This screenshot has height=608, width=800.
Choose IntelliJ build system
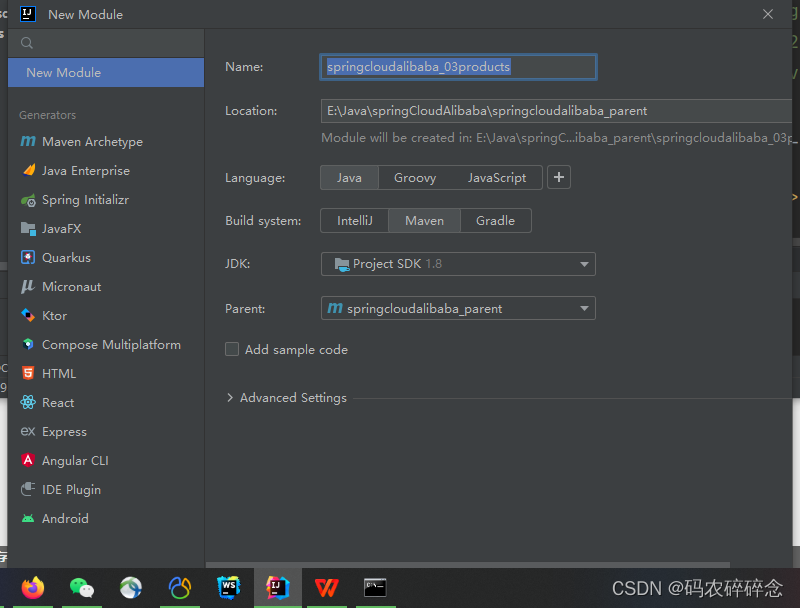(x=355, y=221)
